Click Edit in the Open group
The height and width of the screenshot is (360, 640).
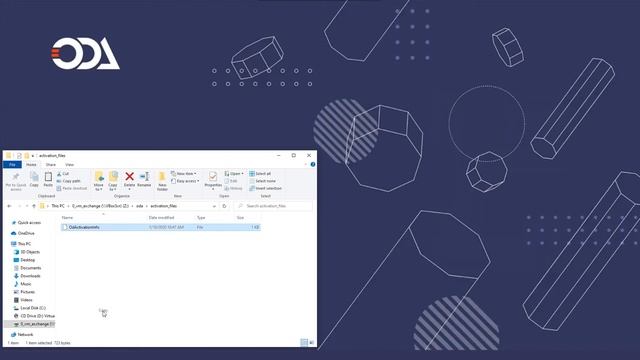pos(231,181)
